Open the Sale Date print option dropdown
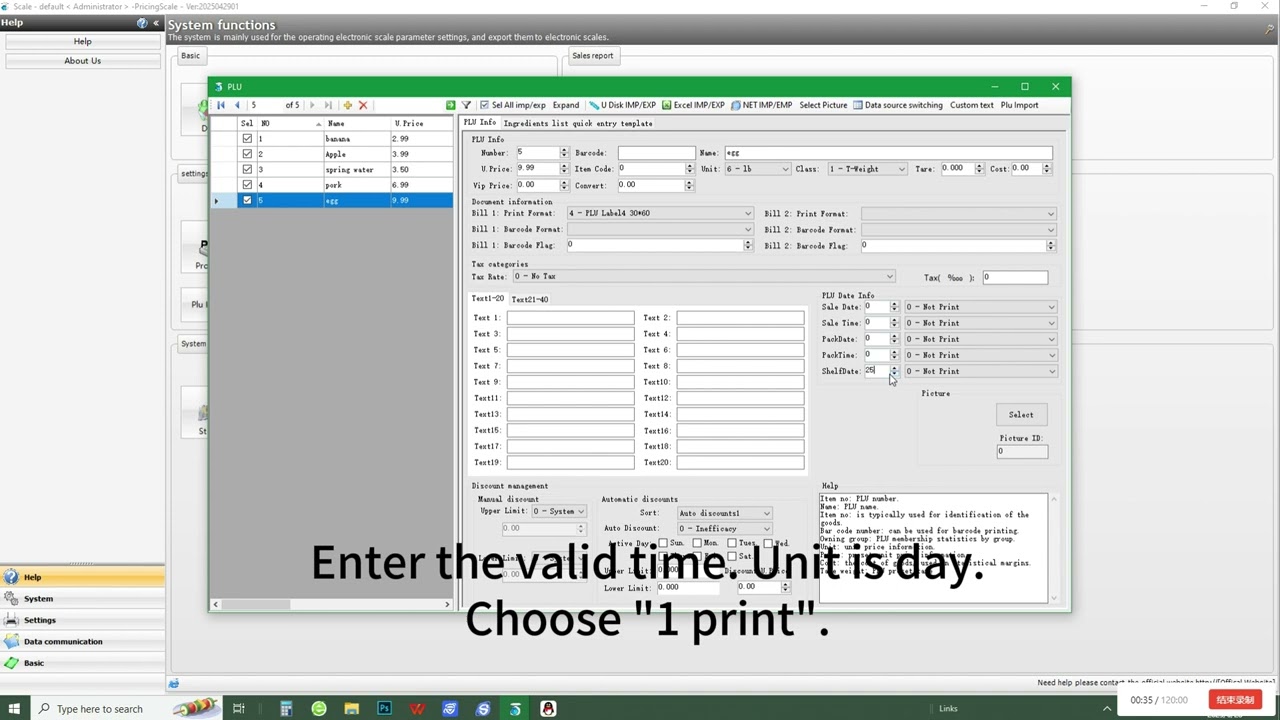Viewport: 1280px width, 720px height. pos(980,307)
